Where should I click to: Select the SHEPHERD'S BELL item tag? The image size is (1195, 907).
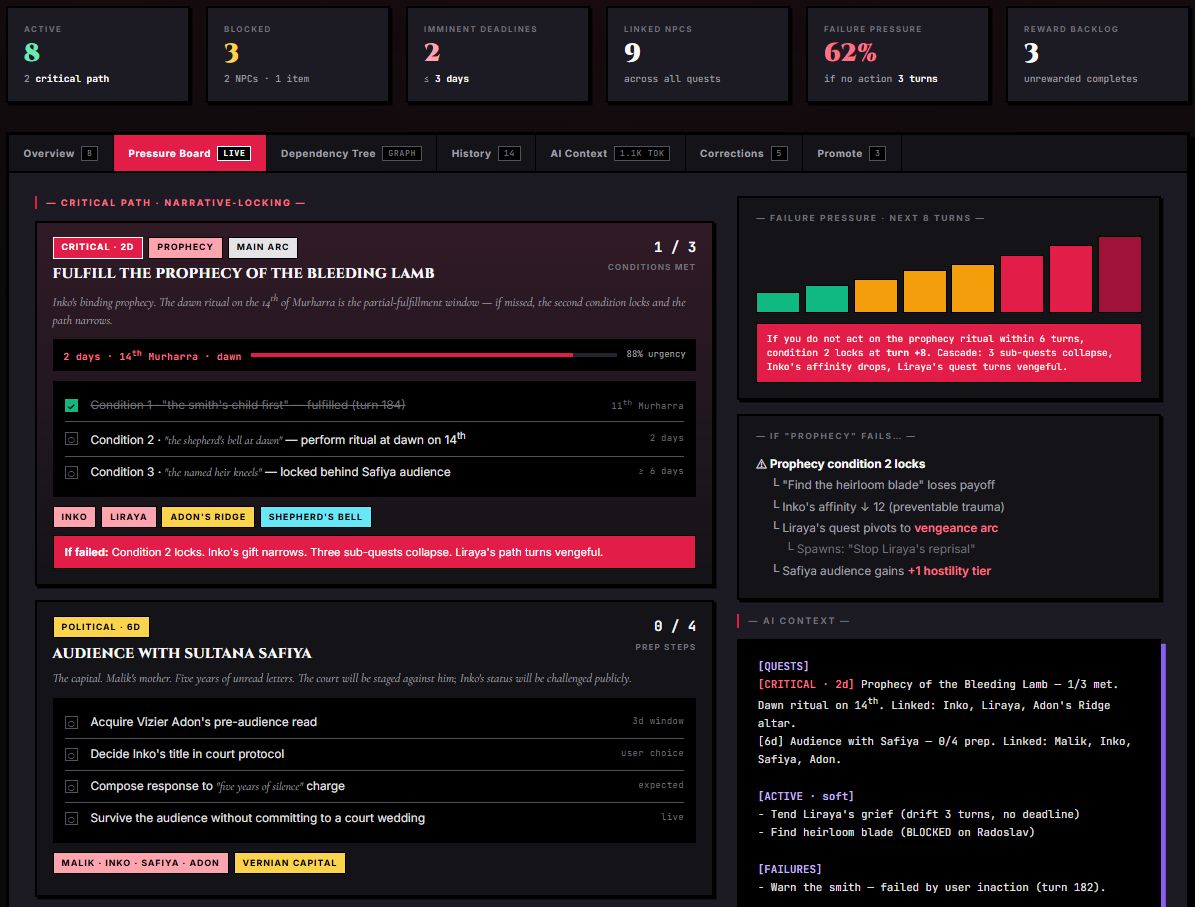coord(316,517)
